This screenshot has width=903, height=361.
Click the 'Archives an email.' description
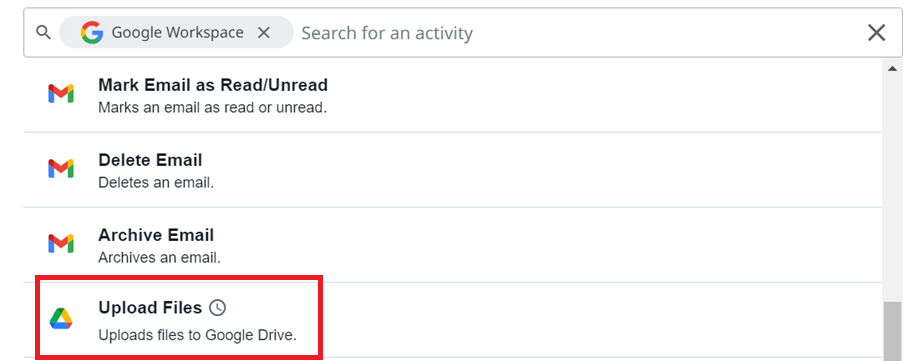160,257
